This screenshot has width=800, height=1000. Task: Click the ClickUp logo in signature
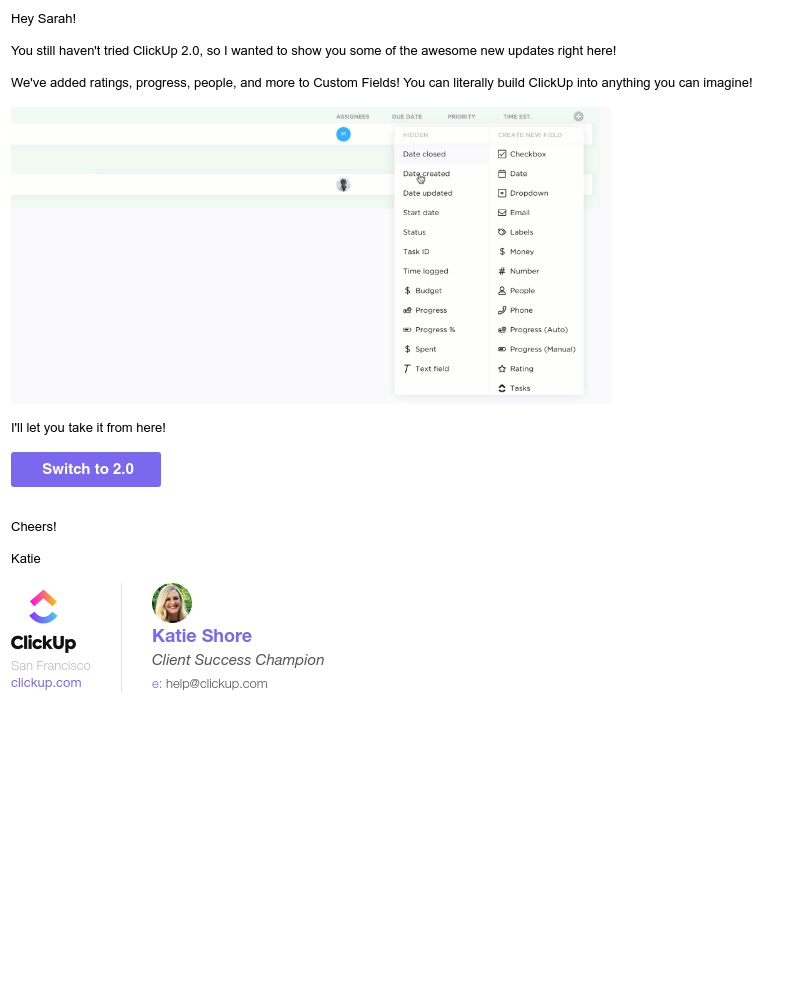tap(43, 620)
